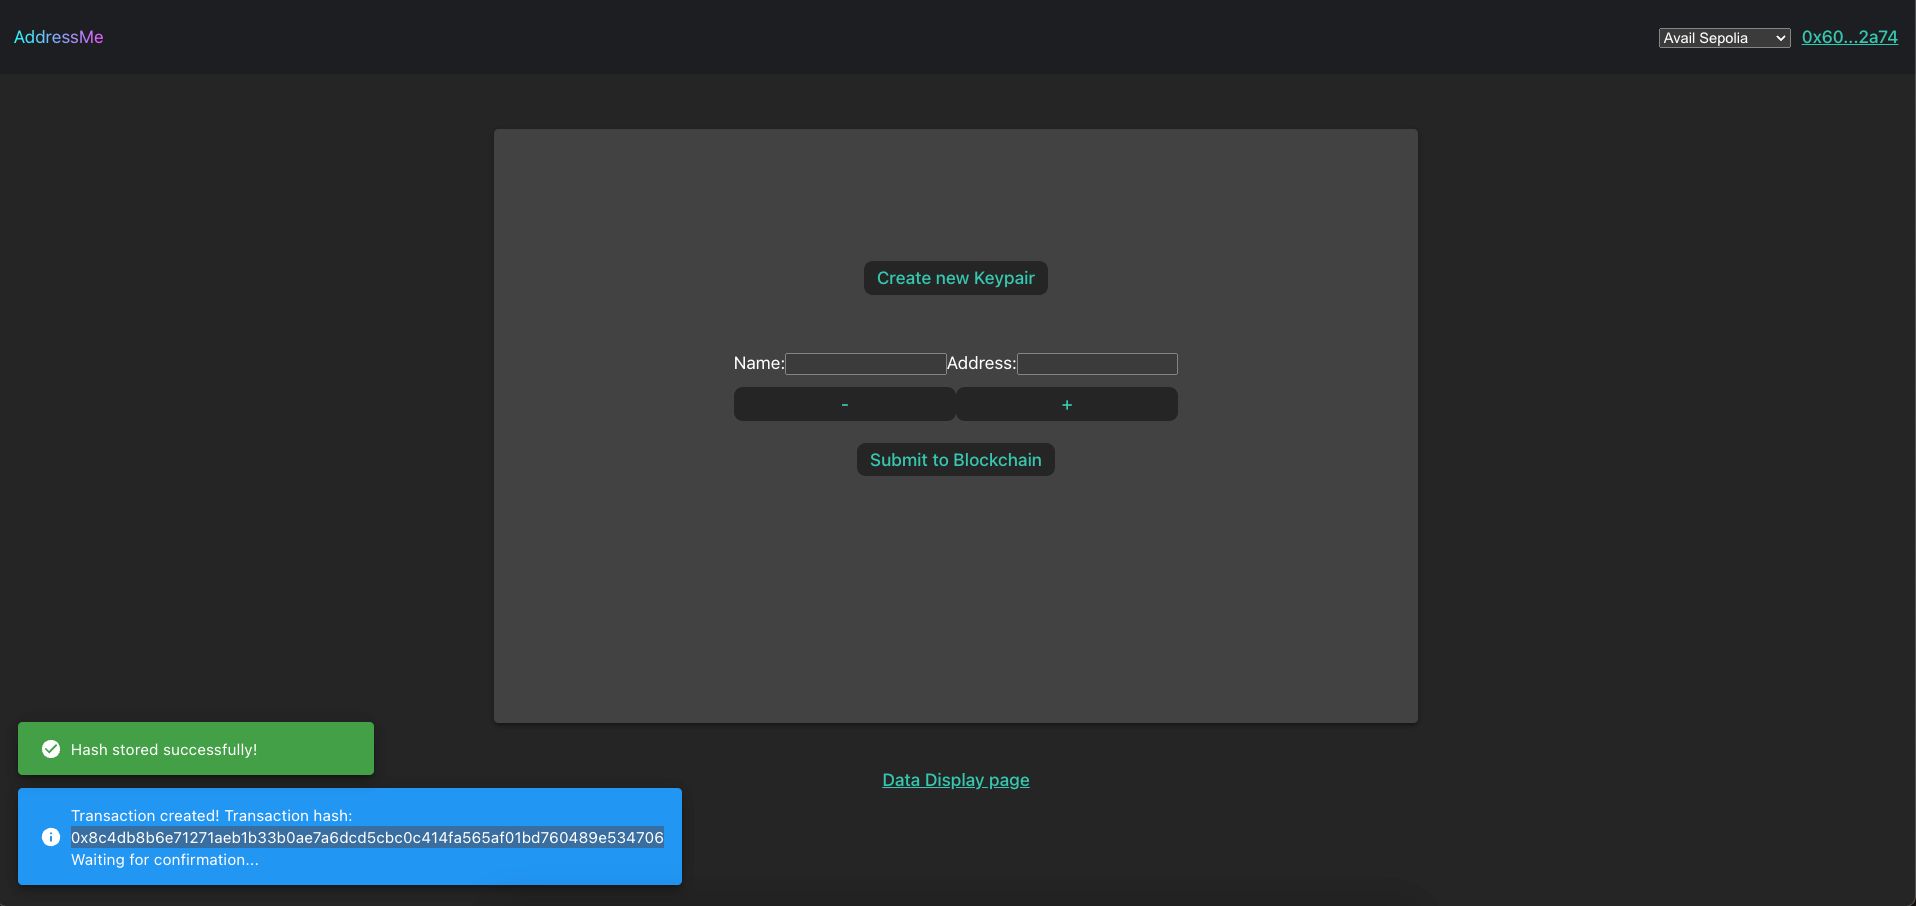Click the Waiting for confirmation text
Viewport: 1916px width, 906px height.
click(x=164, y=860)
